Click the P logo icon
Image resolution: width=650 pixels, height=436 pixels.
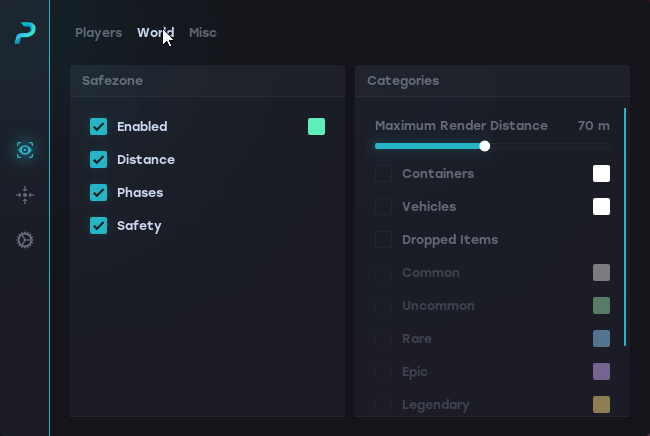[25, 34]
